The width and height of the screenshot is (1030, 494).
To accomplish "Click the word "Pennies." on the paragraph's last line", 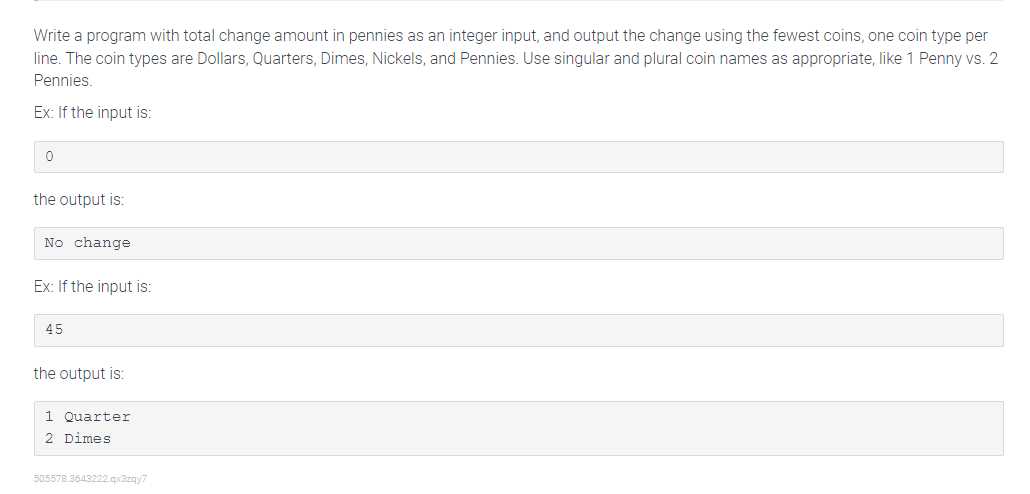I will 63,81.
